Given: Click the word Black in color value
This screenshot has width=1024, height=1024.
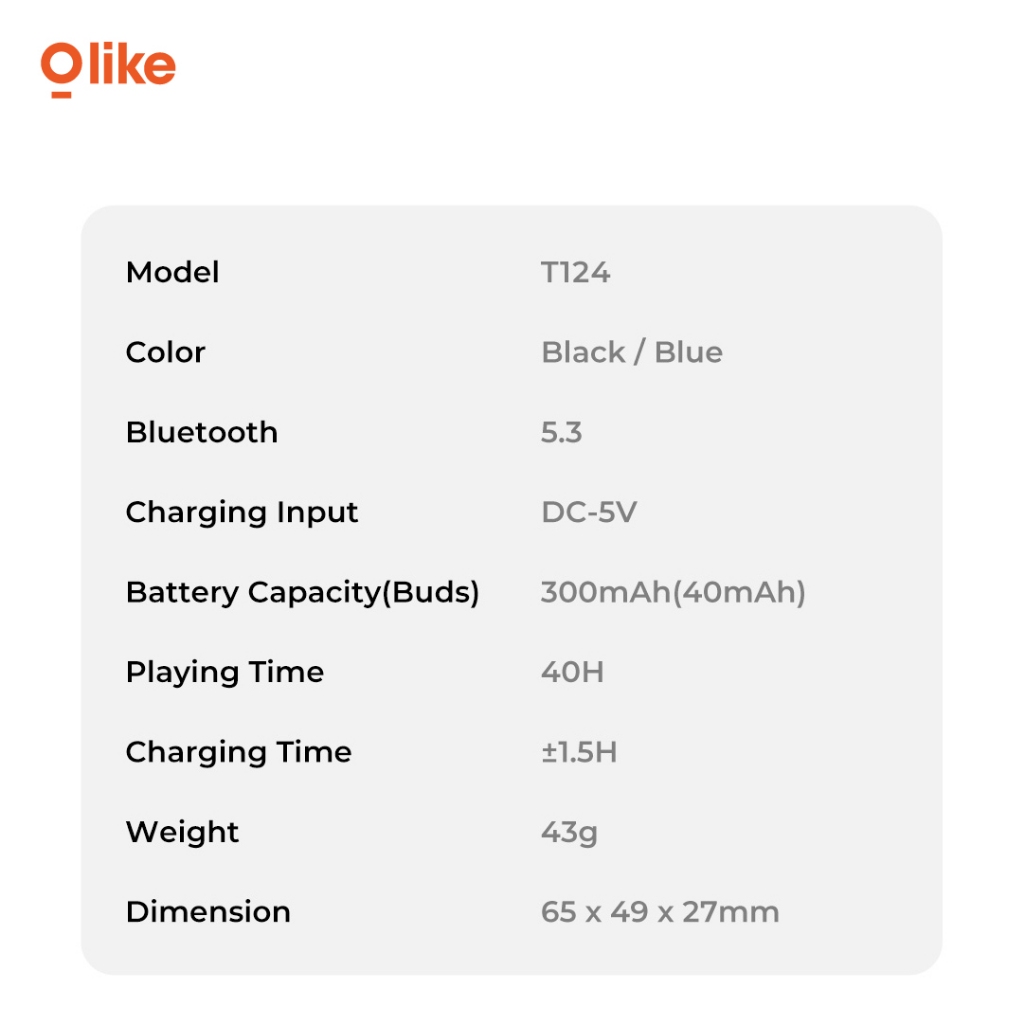Looking at the screenshot, I should (x=582, y=352).
